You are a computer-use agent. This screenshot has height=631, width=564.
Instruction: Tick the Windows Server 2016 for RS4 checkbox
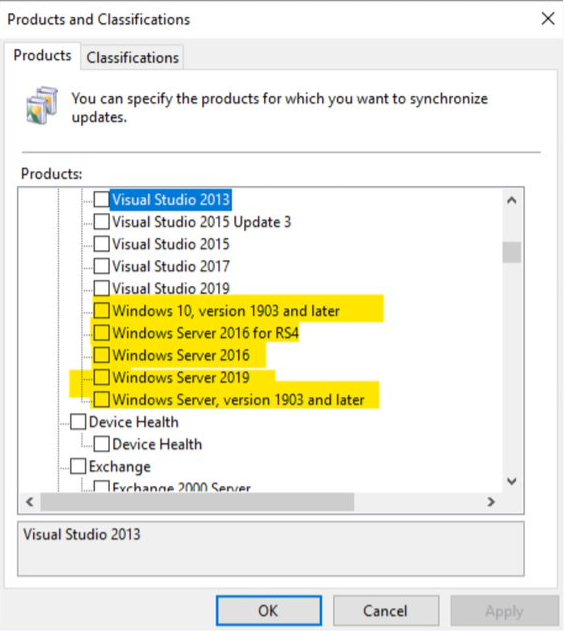101,333
